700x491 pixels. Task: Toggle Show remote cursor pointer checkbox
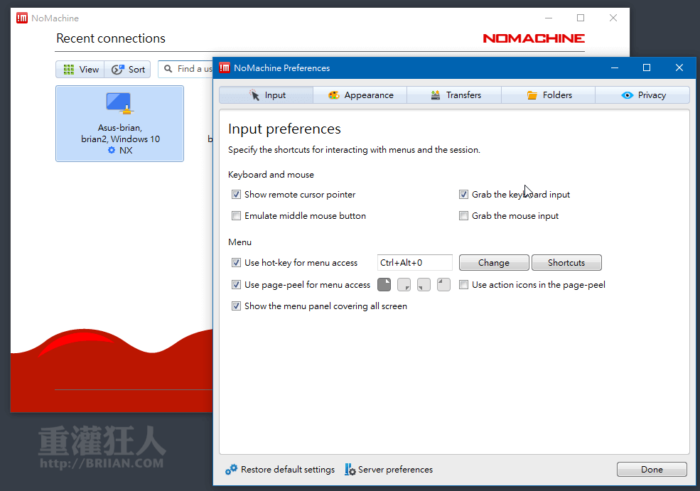coord(236,195)
